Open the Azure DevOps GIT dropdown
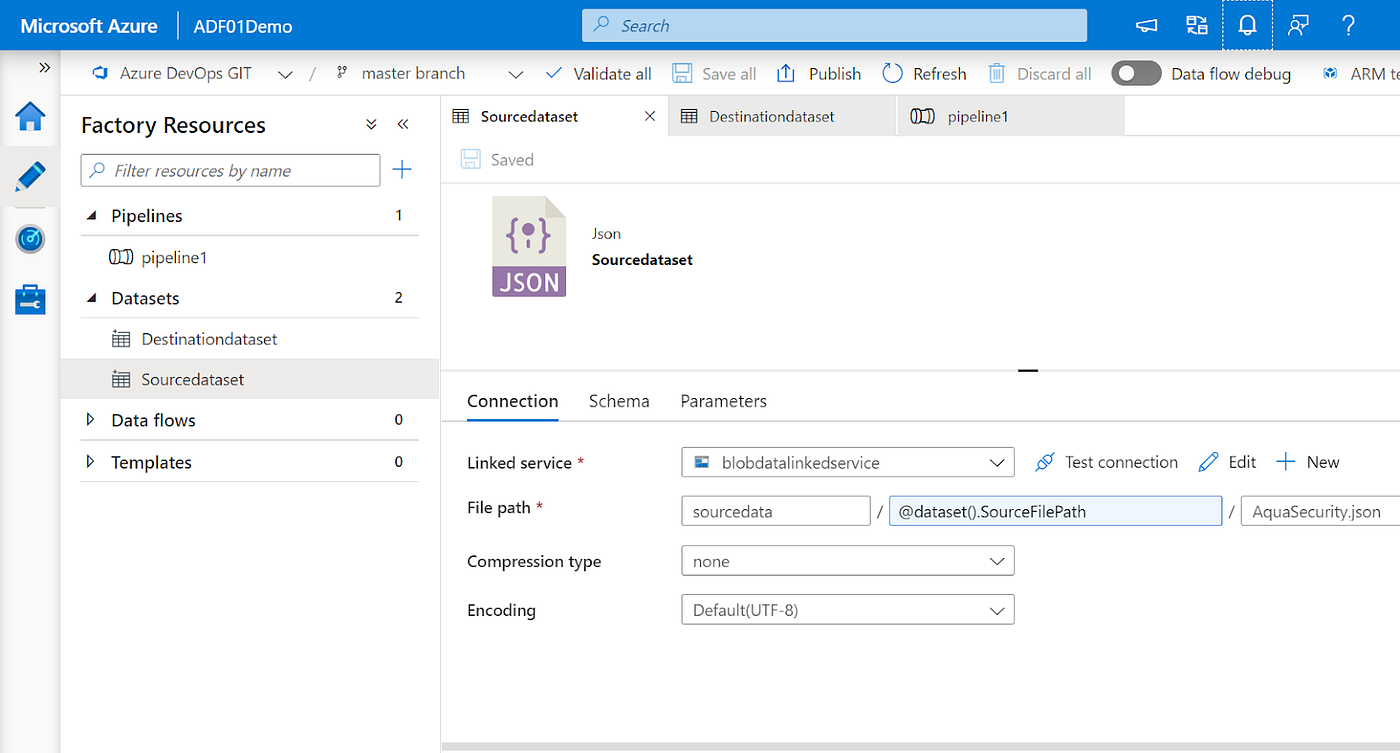This screenshot has height=753, width=1400. (x=192, y=73)
